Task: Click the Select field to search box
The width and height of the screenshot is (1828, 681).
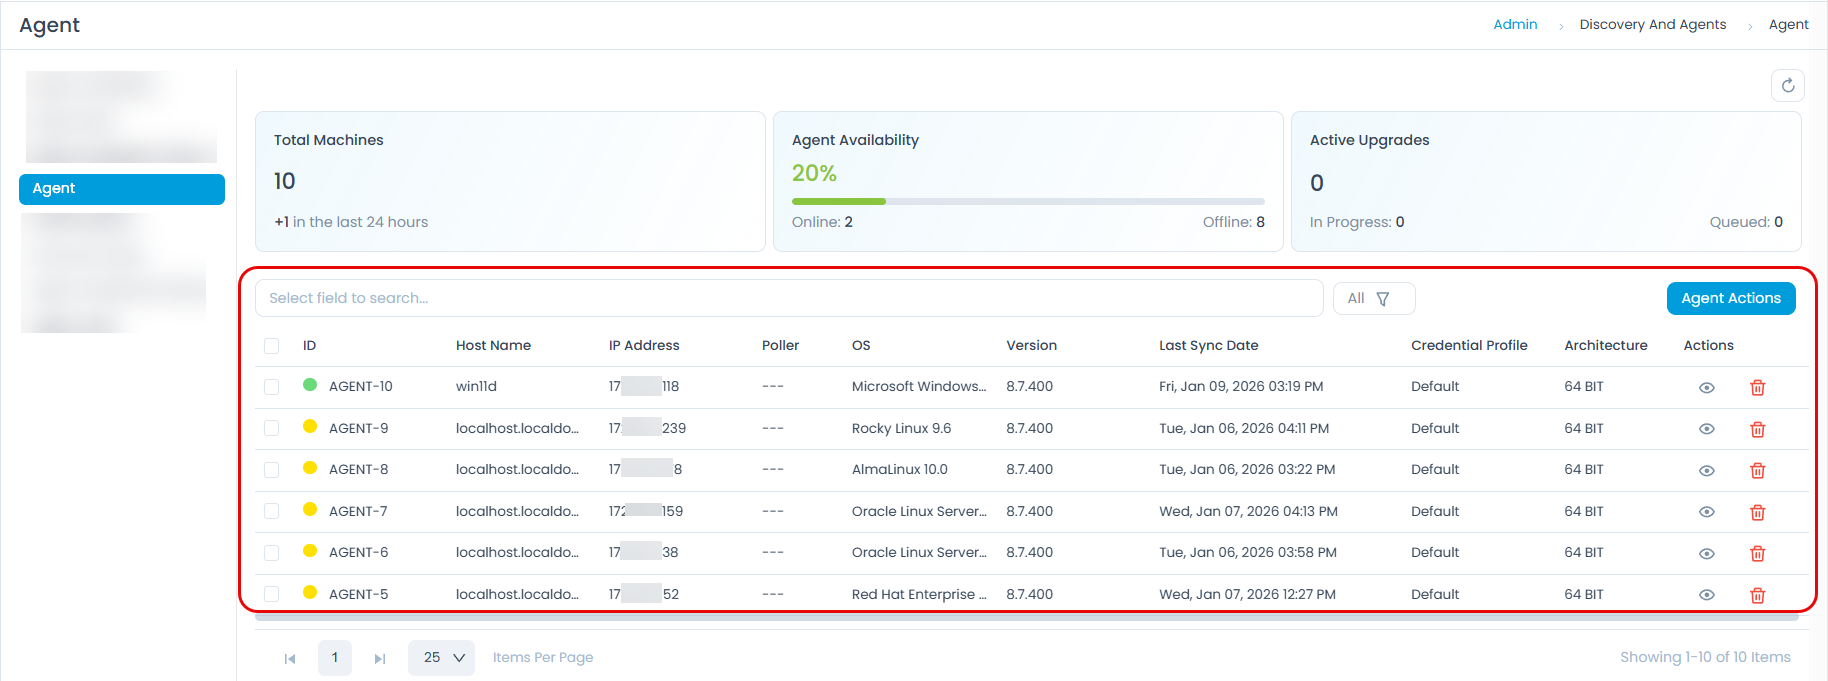Action: coord(788,299)
